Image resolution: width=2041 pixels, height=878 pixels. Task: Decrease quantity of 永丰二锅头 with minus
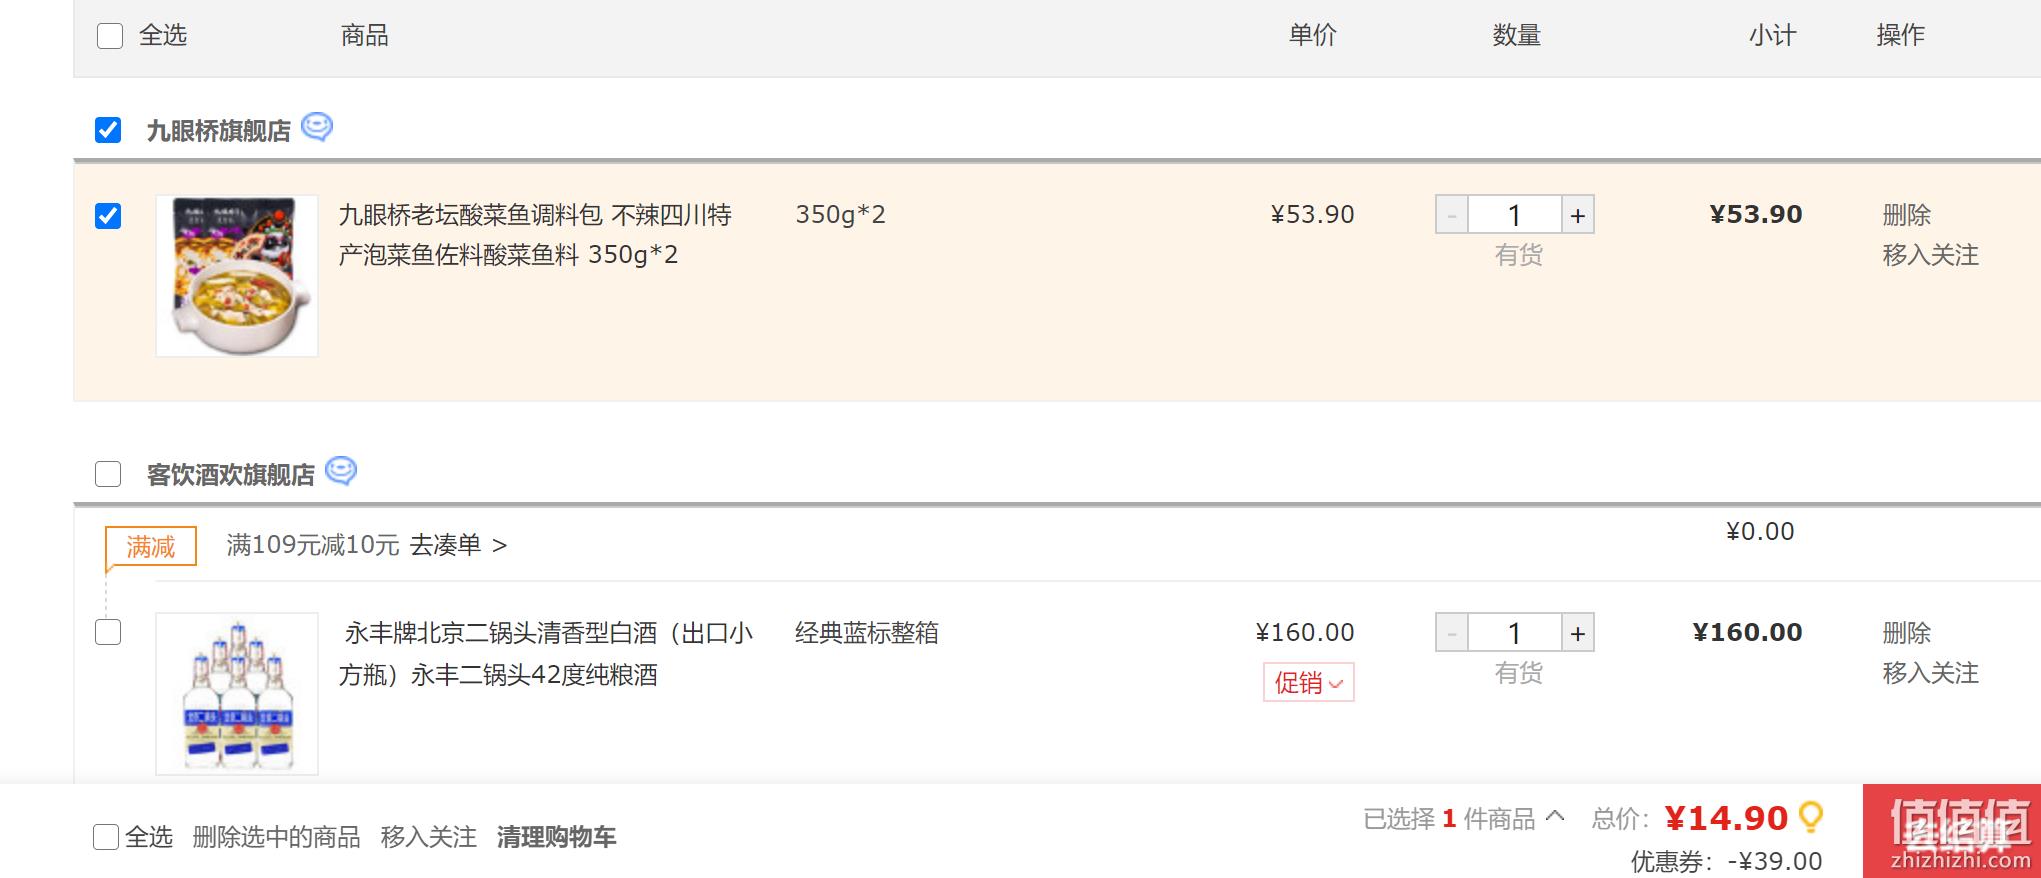(x=1452, y=633)
